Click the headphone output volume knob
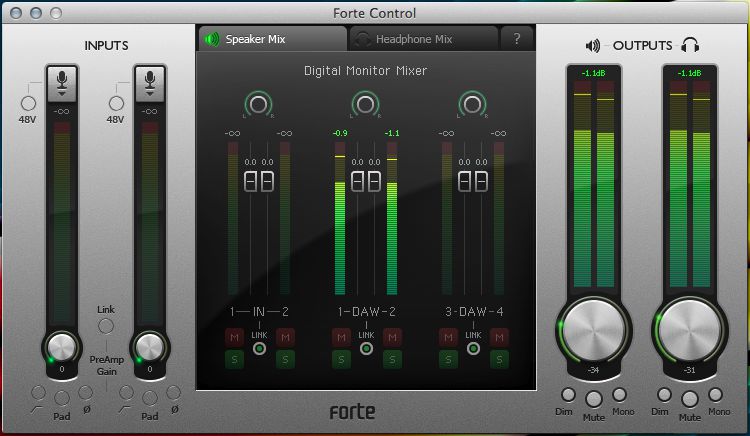 point(690,331)
